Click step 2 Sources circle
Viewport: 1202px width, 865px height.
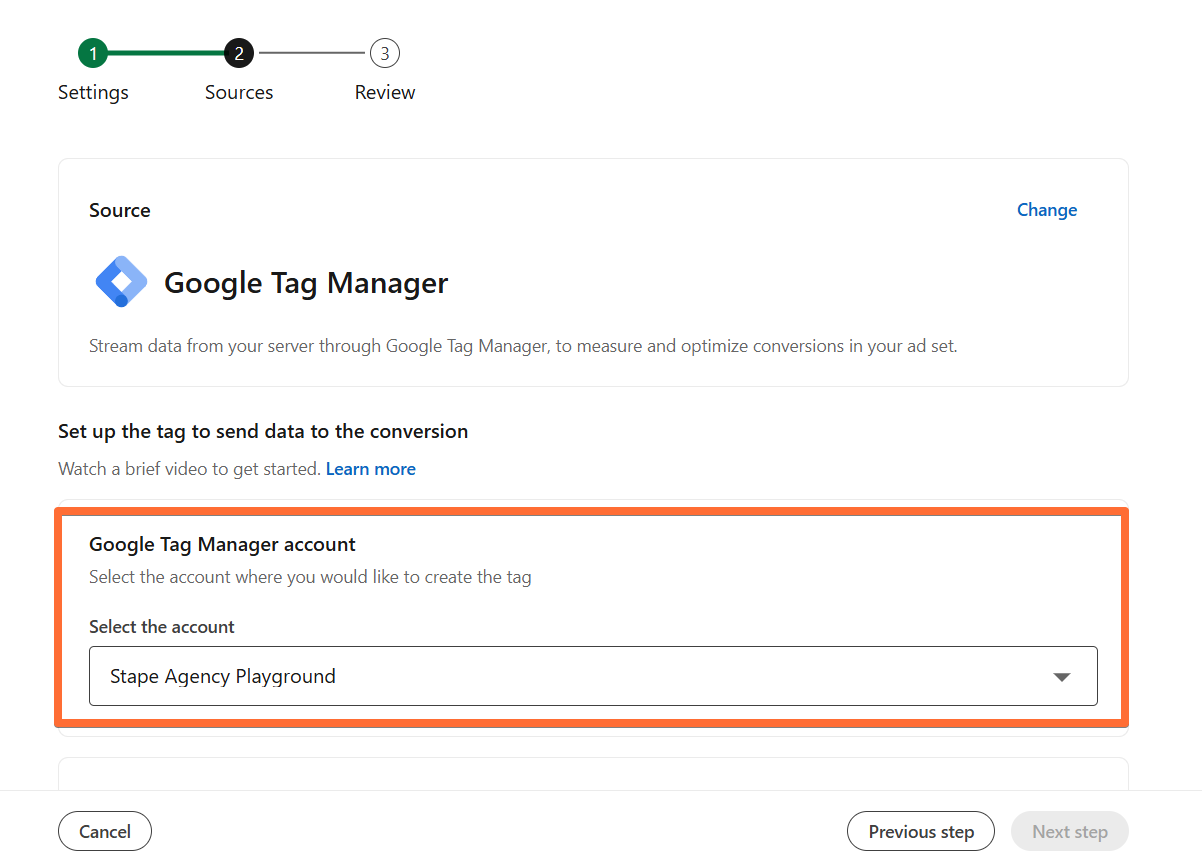pyautogui.click(x=239, y=53)
